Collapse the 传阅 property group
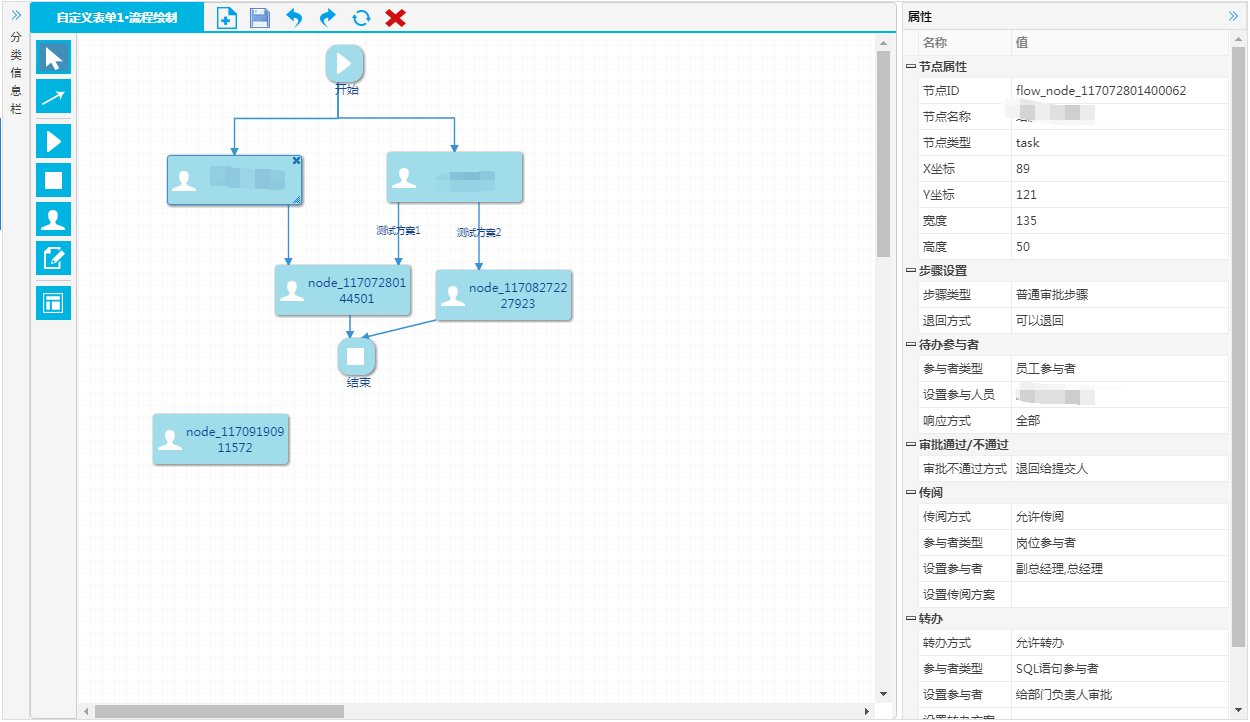The width and height of the screenshot is (1250, 722). coord(911,493)
